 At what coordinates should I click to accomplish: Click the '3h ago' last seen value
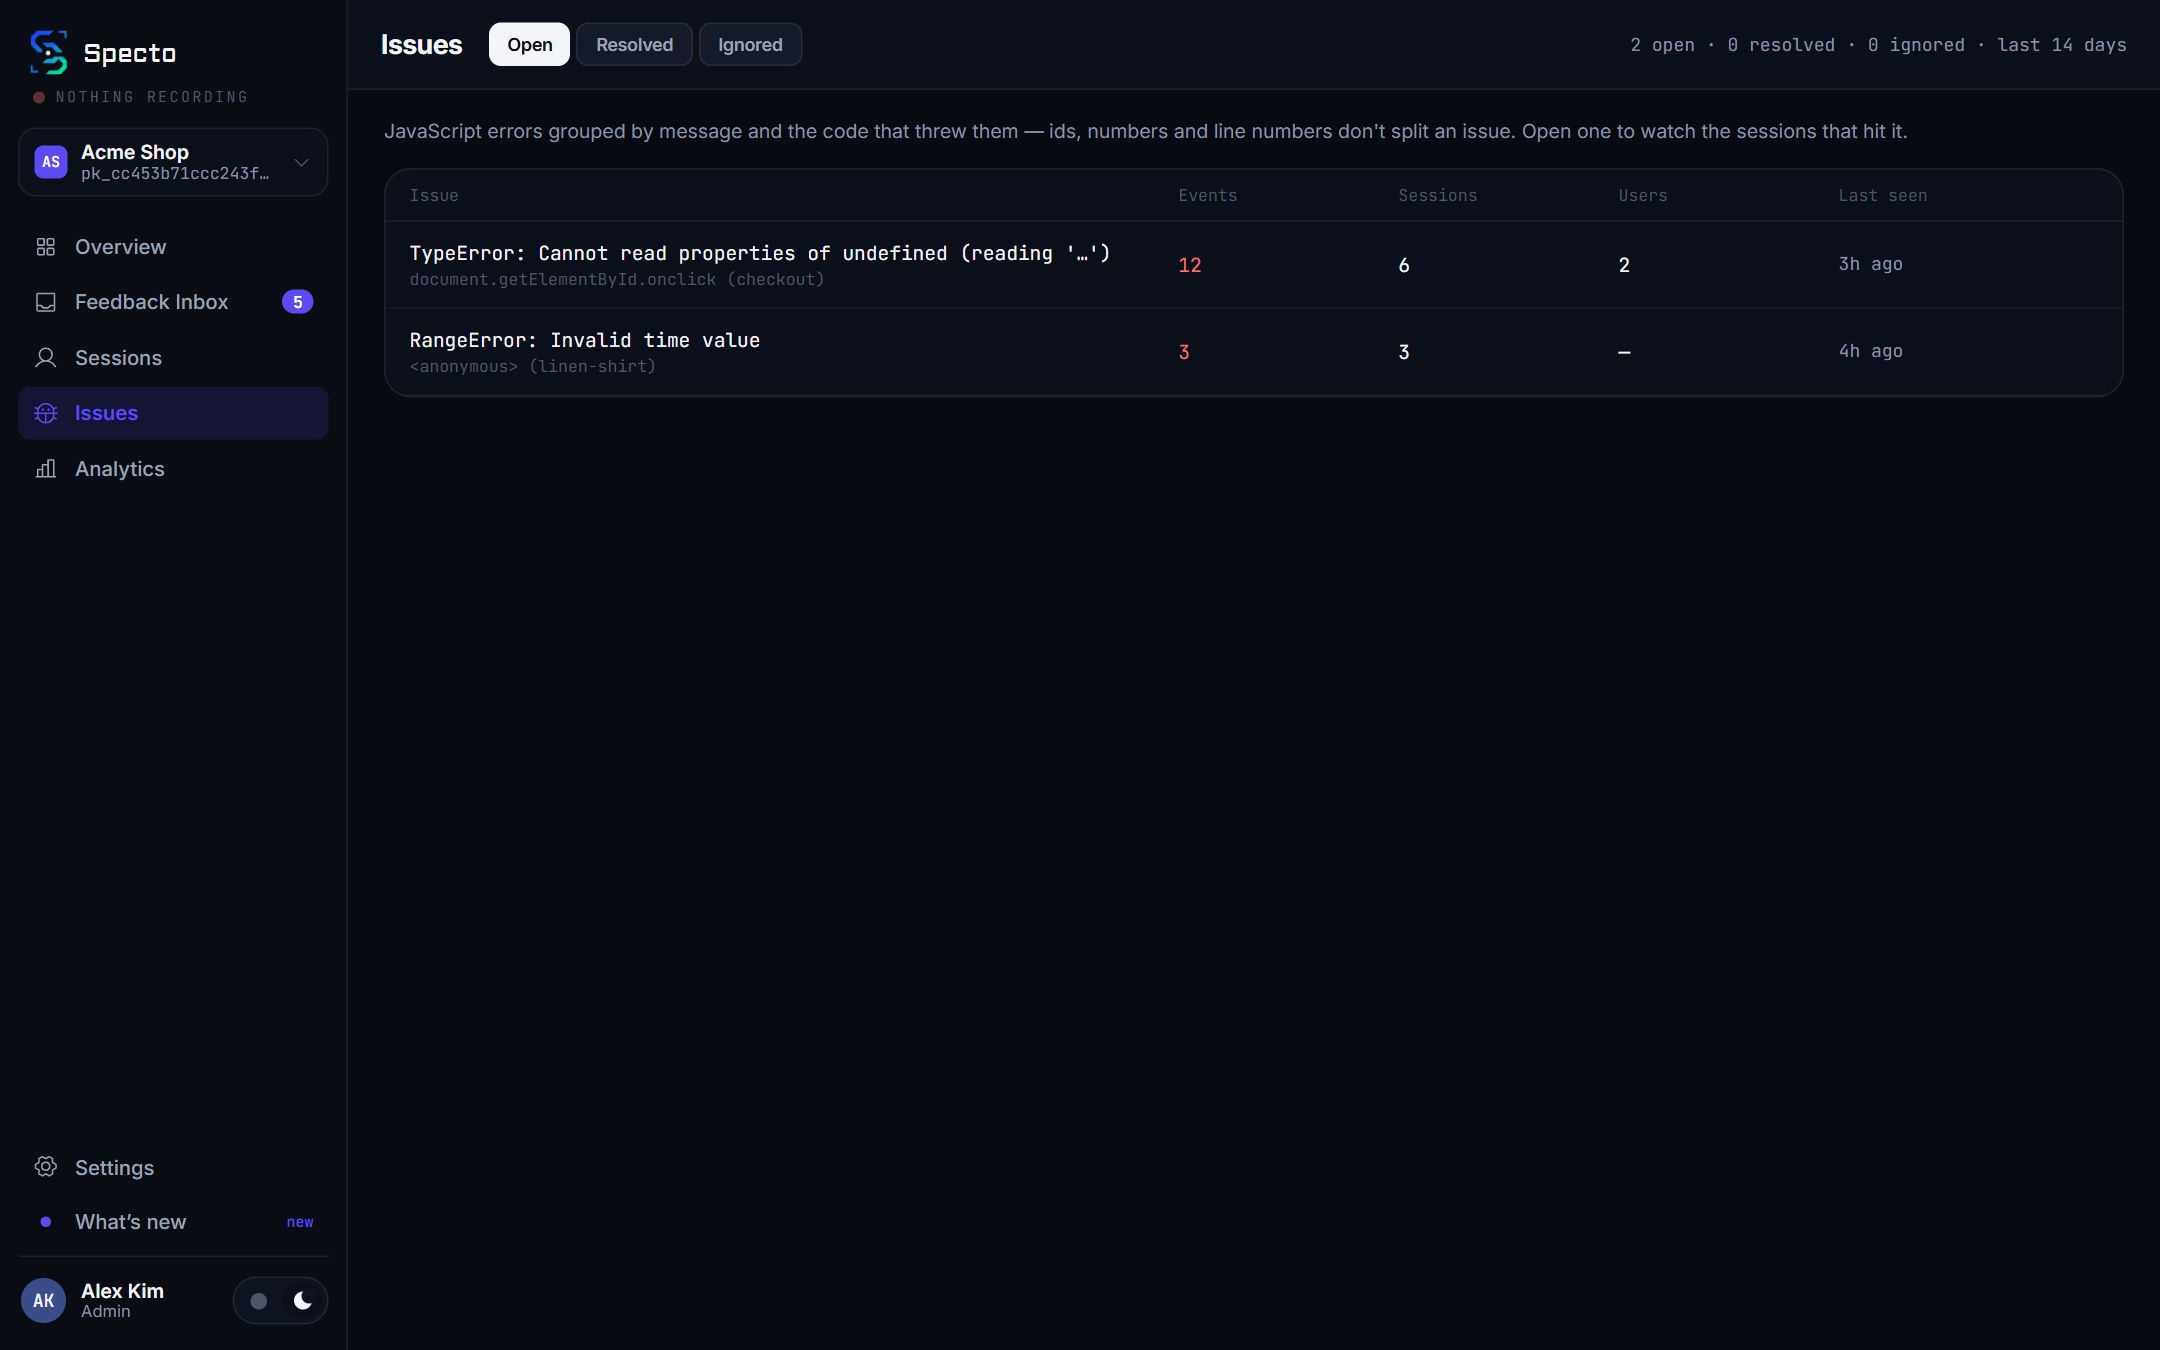1870,264
